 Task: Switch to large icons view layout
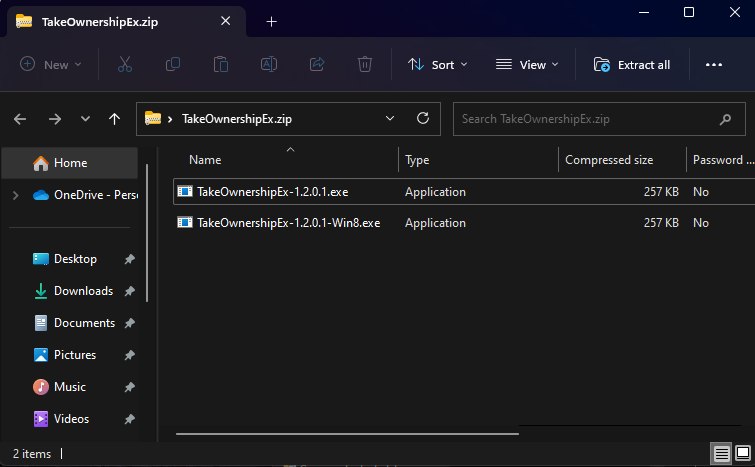[741, 454]
